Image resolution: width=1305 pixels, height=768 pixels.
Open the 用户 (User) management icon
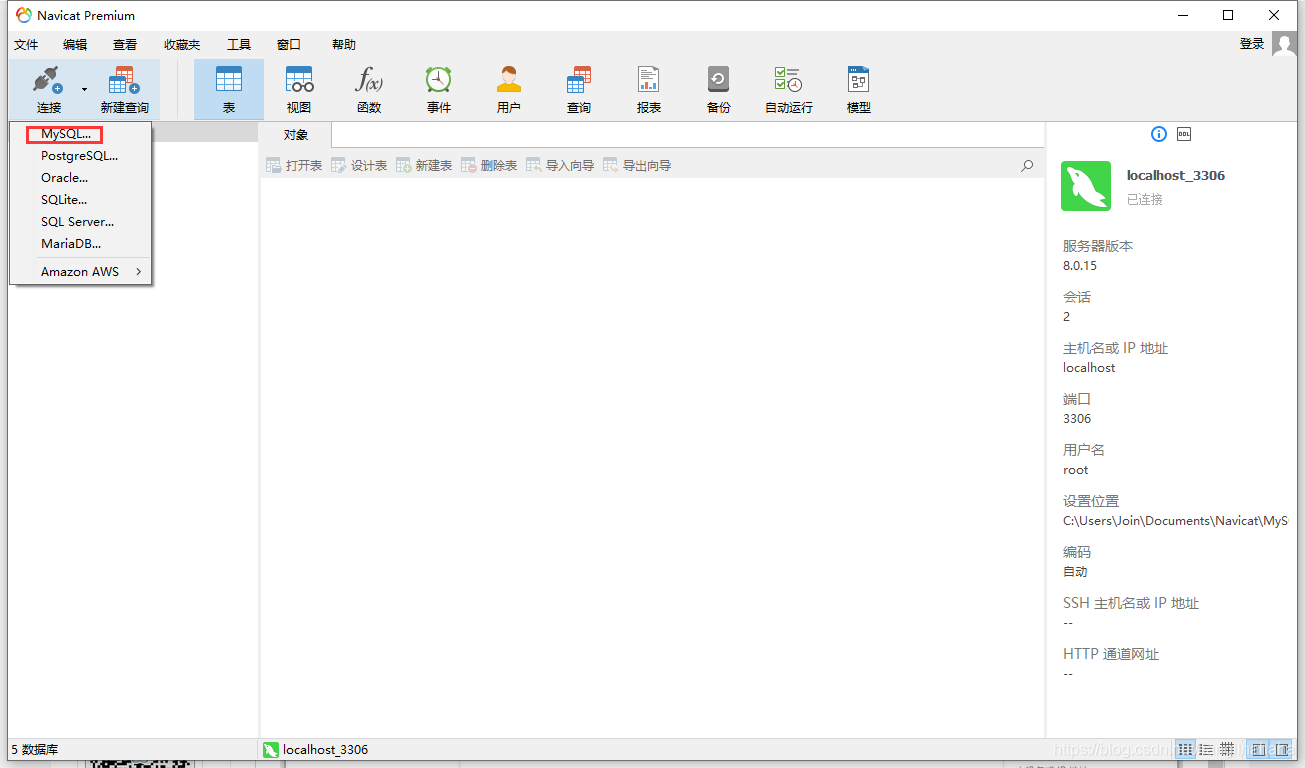coord(509,89)
